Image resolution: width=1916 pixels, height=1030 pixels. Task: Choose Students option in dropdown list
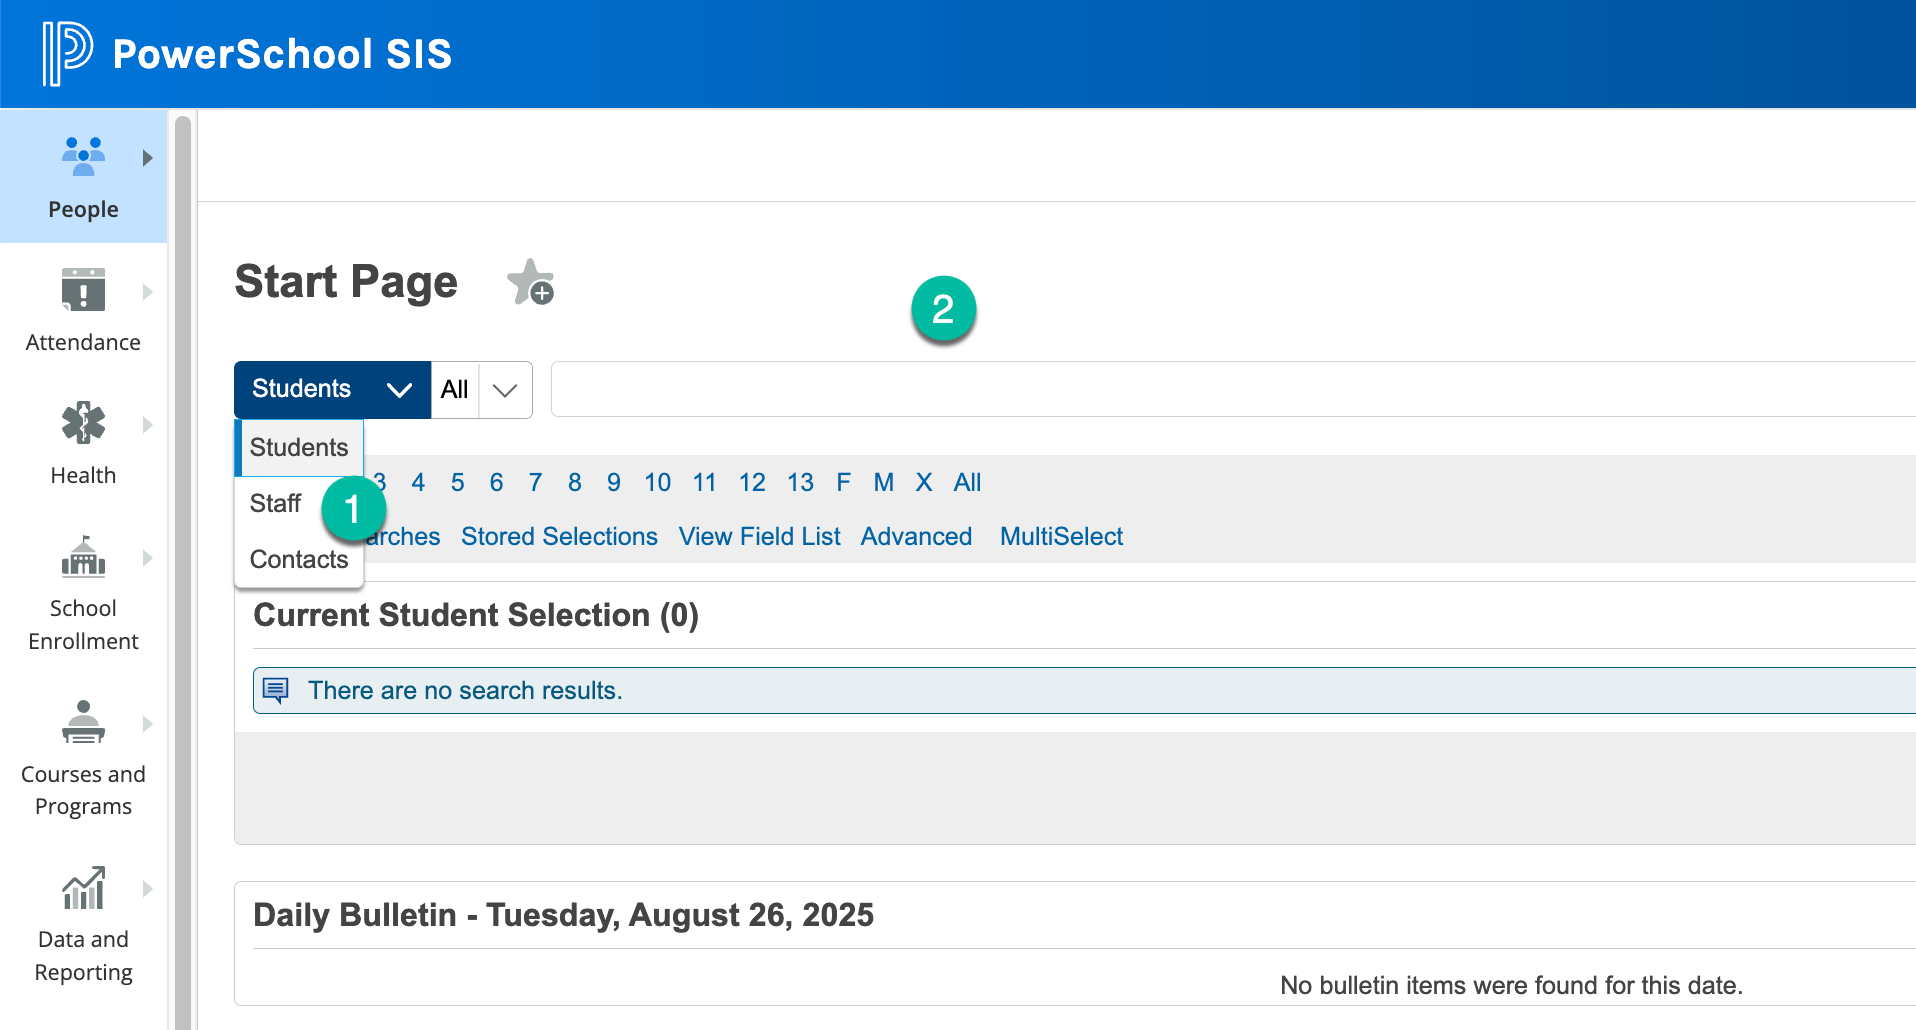(298, 447)
